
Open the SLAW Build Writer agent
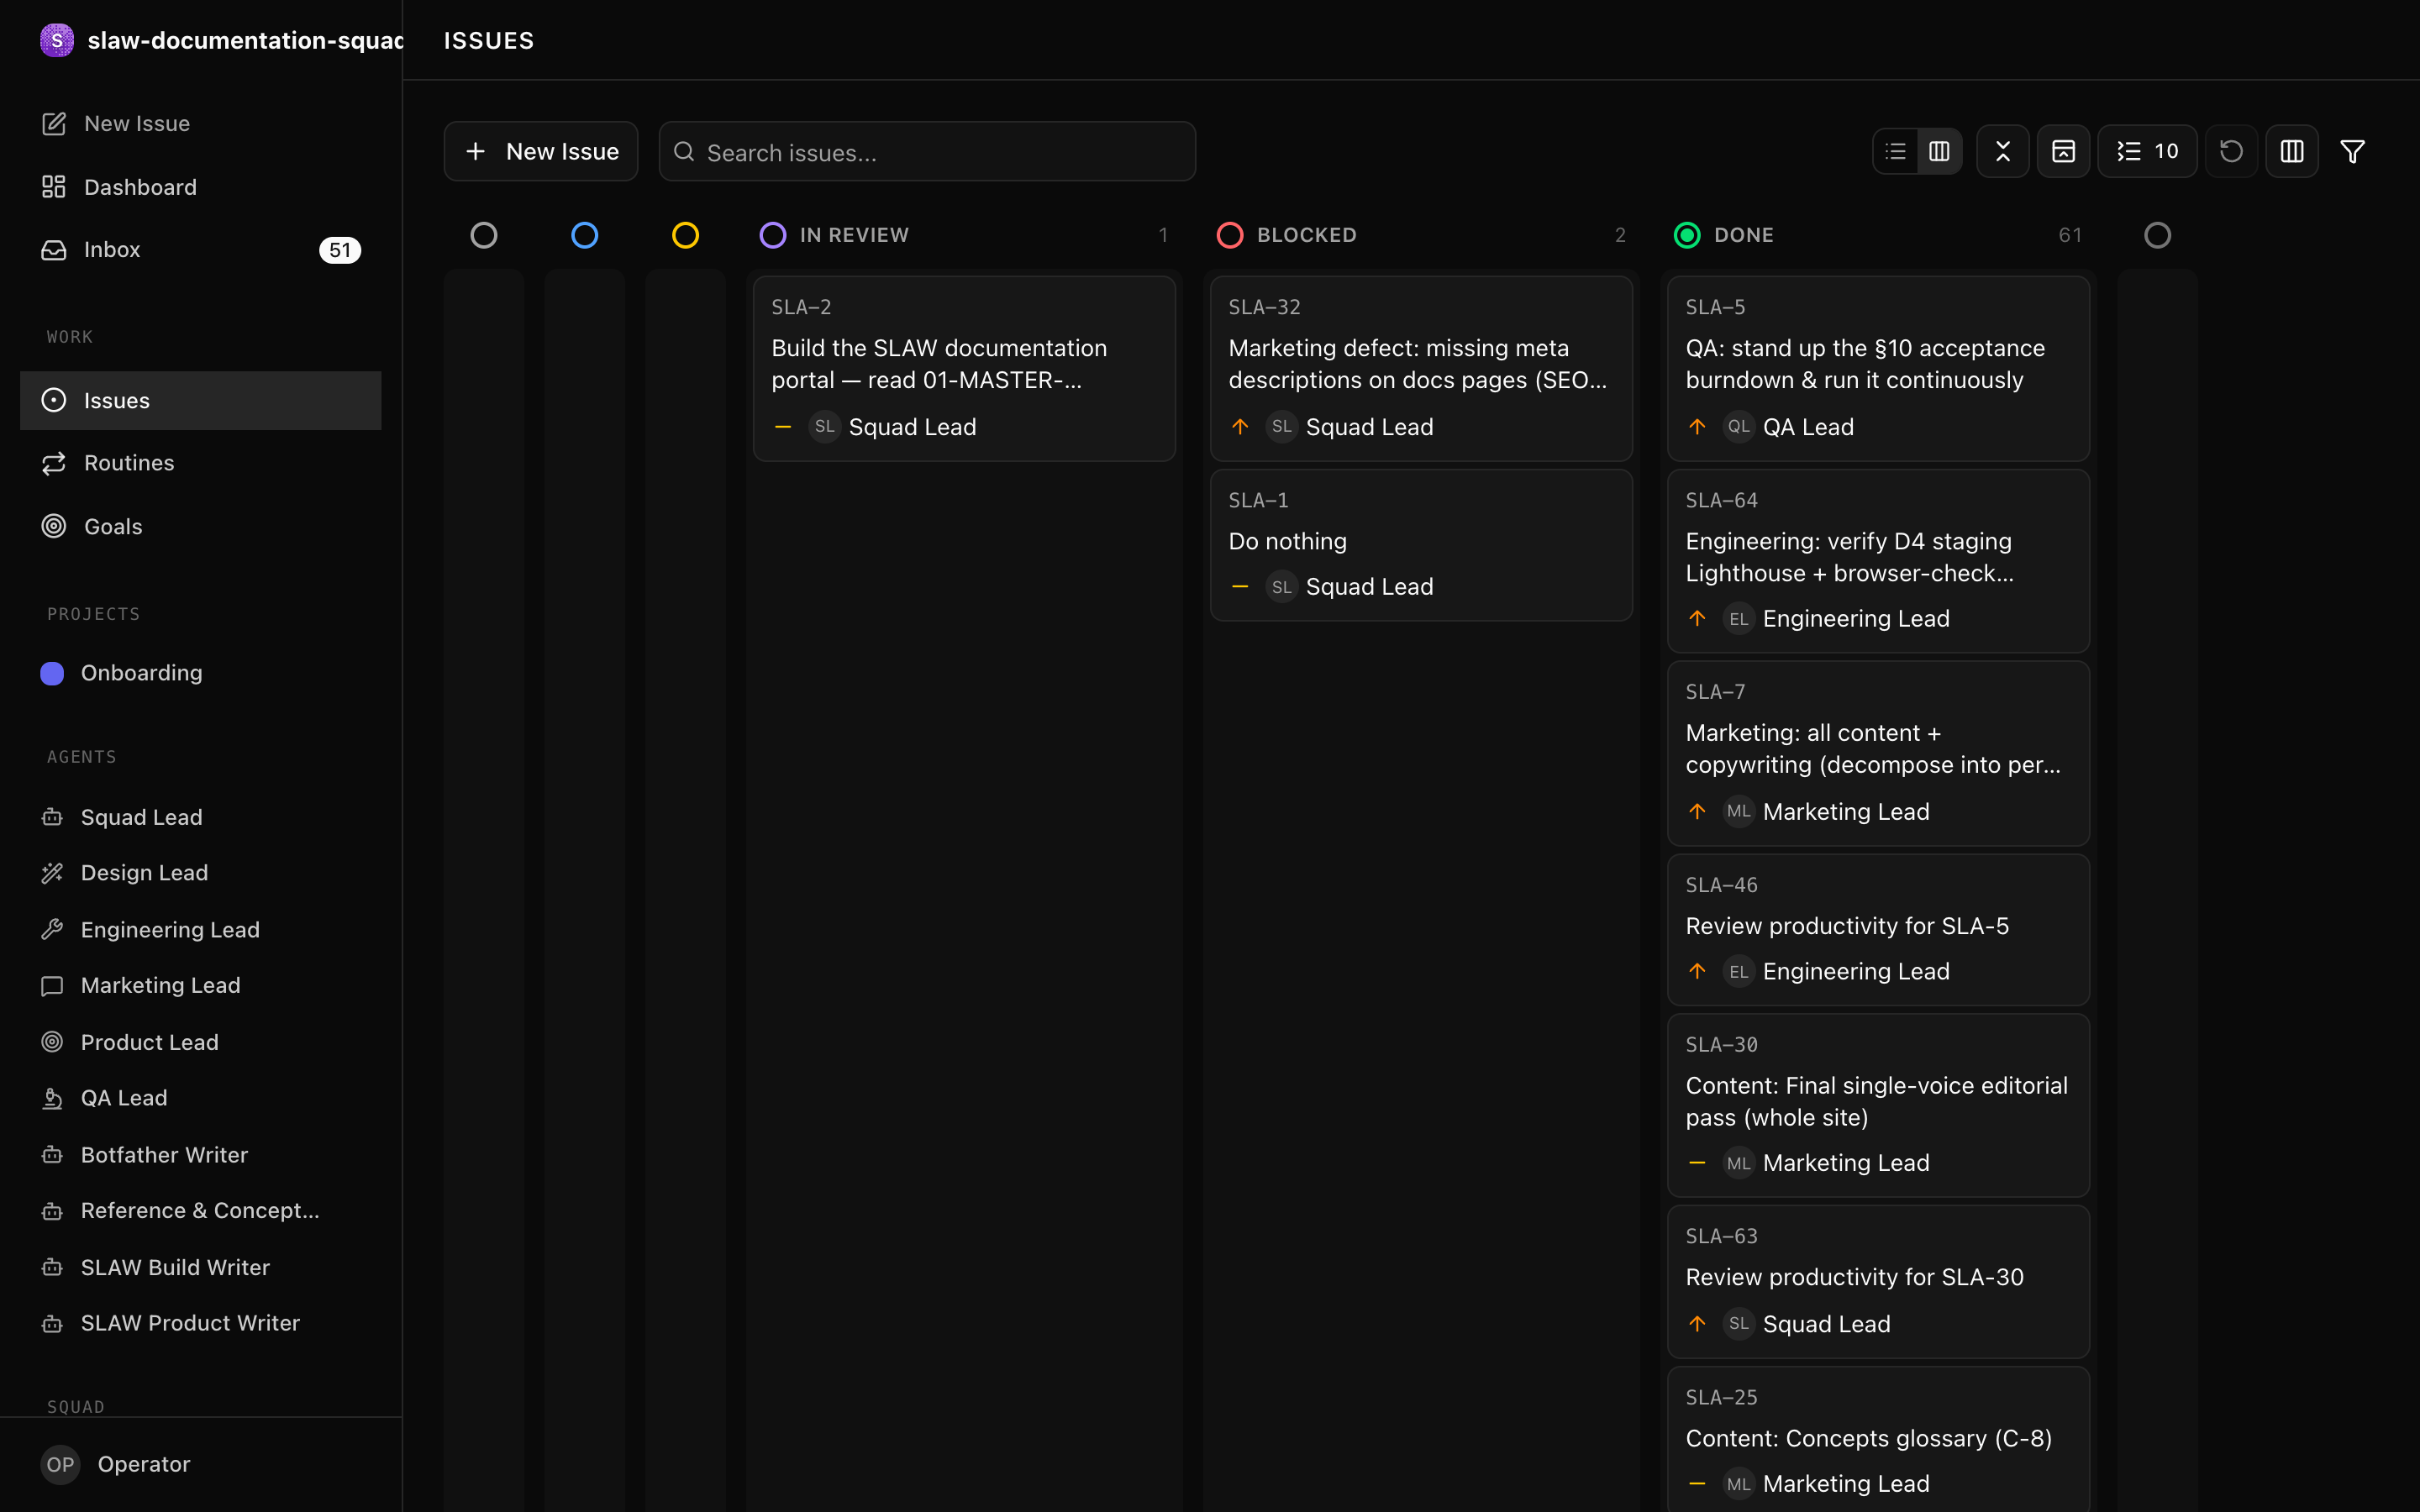[x=200, y=1267]
